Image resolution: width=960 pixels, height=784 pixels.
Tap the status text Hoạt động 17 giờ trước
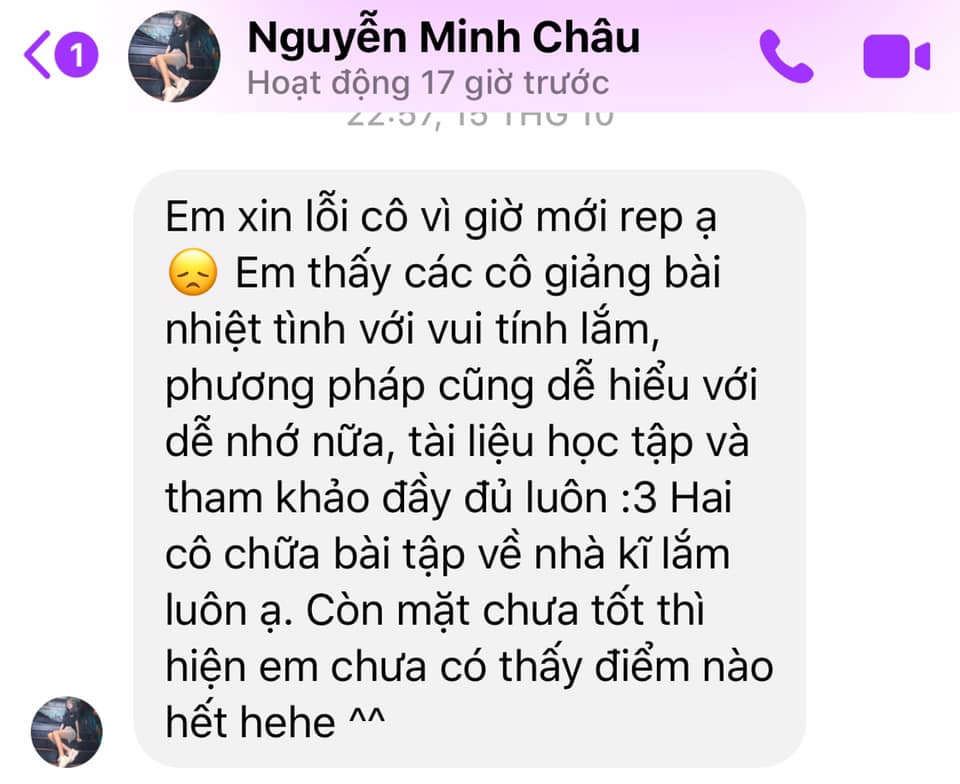(428, 83)
